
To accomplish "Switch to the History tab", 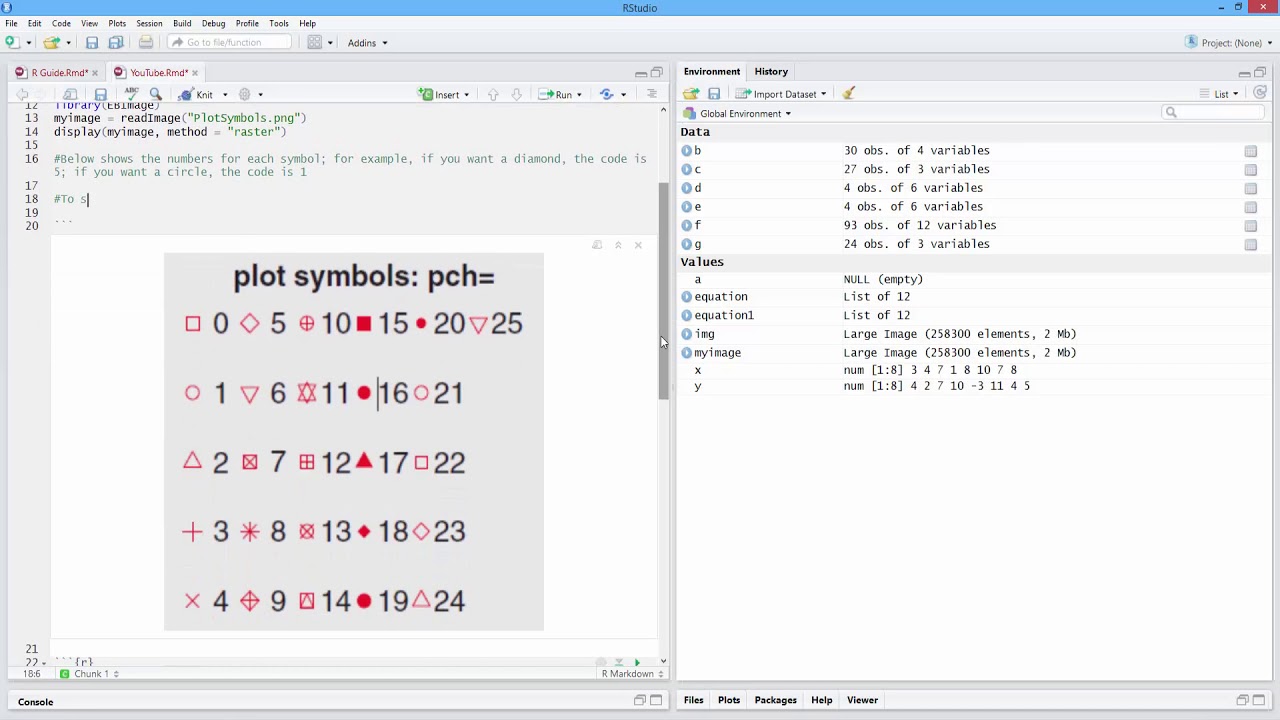I will (x=771, y=71).
